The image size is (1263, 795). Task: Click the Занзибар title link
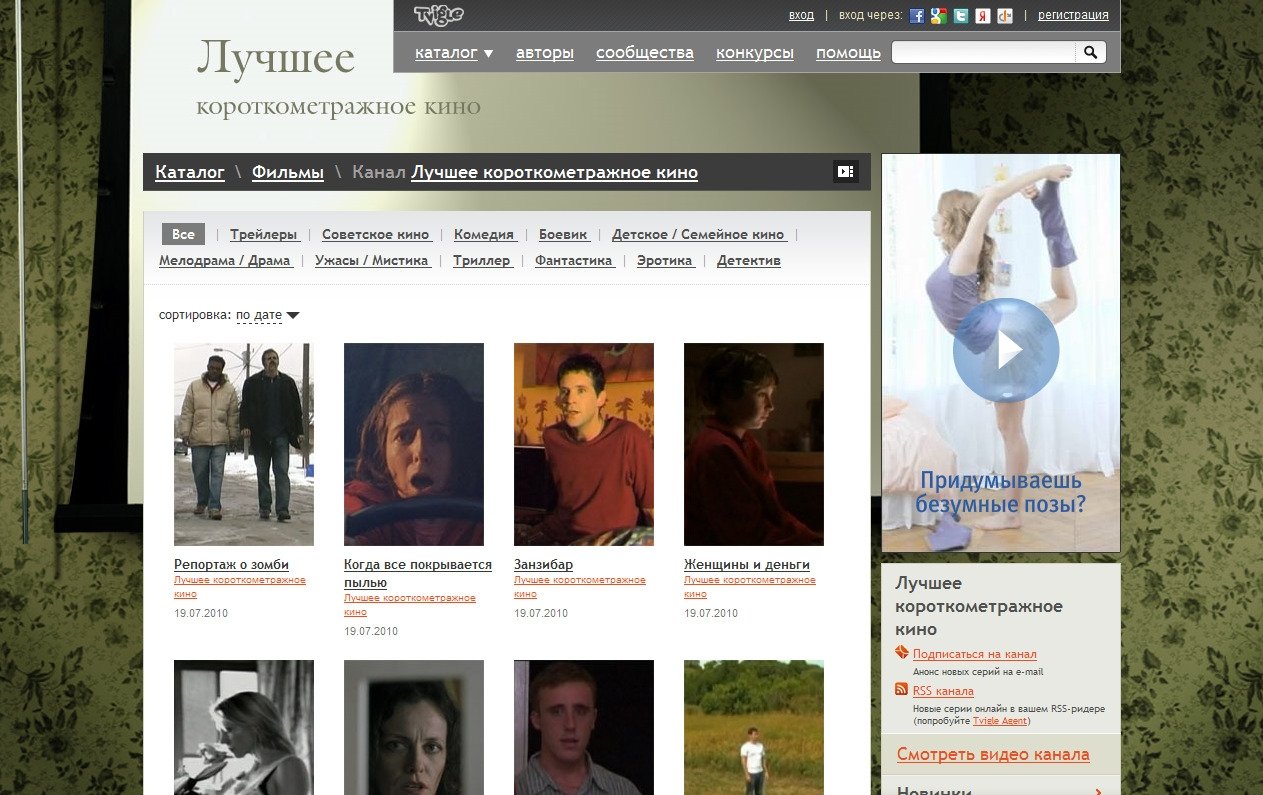[543, 564]
